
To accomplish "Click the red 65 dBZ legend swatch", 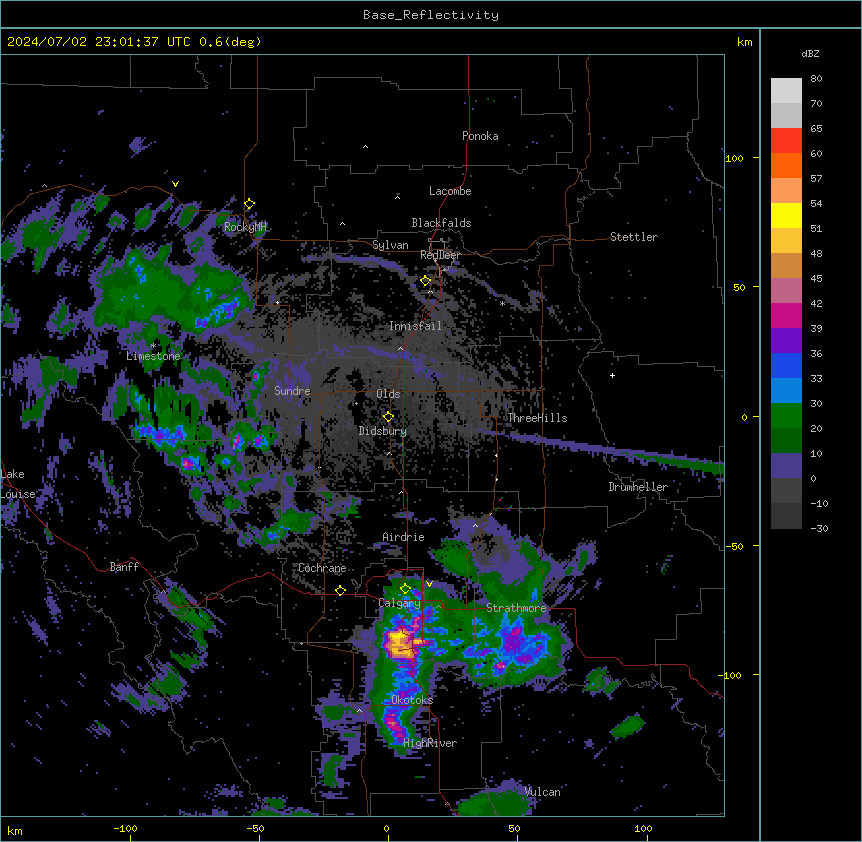I will [x=786, y=141].
